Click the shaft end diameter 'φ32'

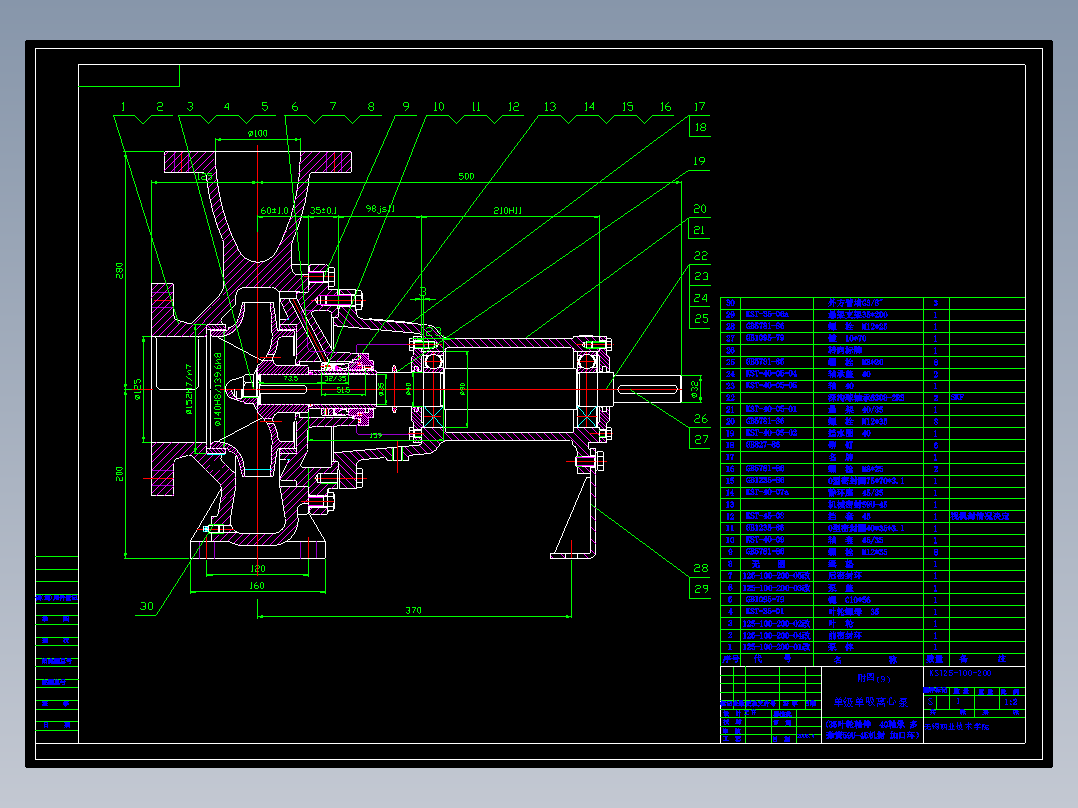click(x=695, y=389)
